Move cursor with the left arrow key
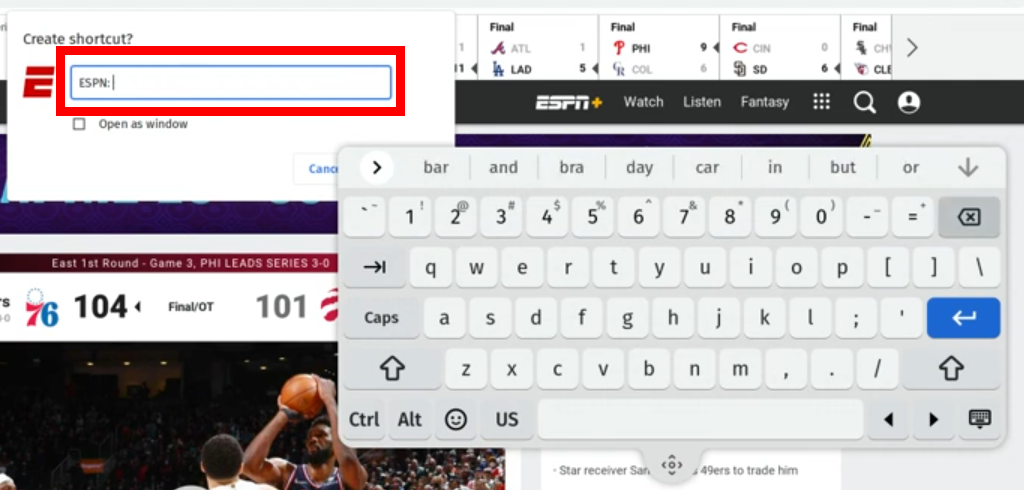 (888, 419)
